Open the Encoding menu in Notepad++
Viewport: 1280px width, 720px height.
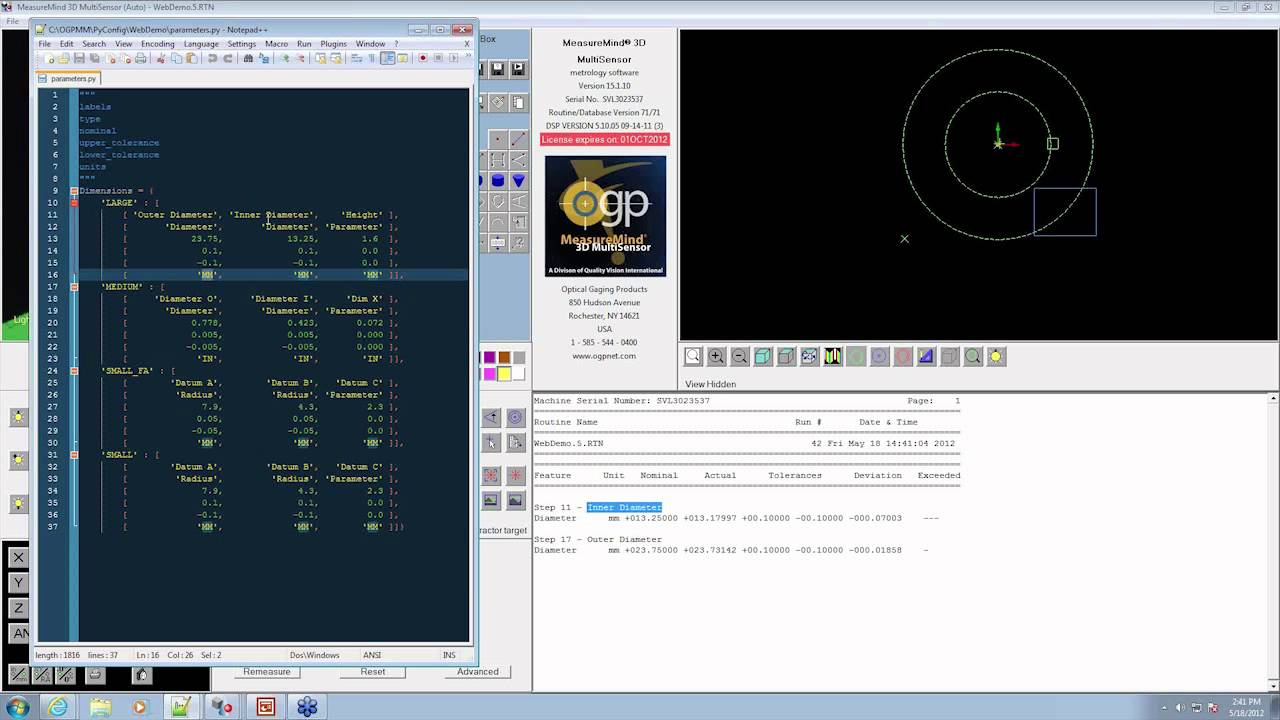point(157,44)
